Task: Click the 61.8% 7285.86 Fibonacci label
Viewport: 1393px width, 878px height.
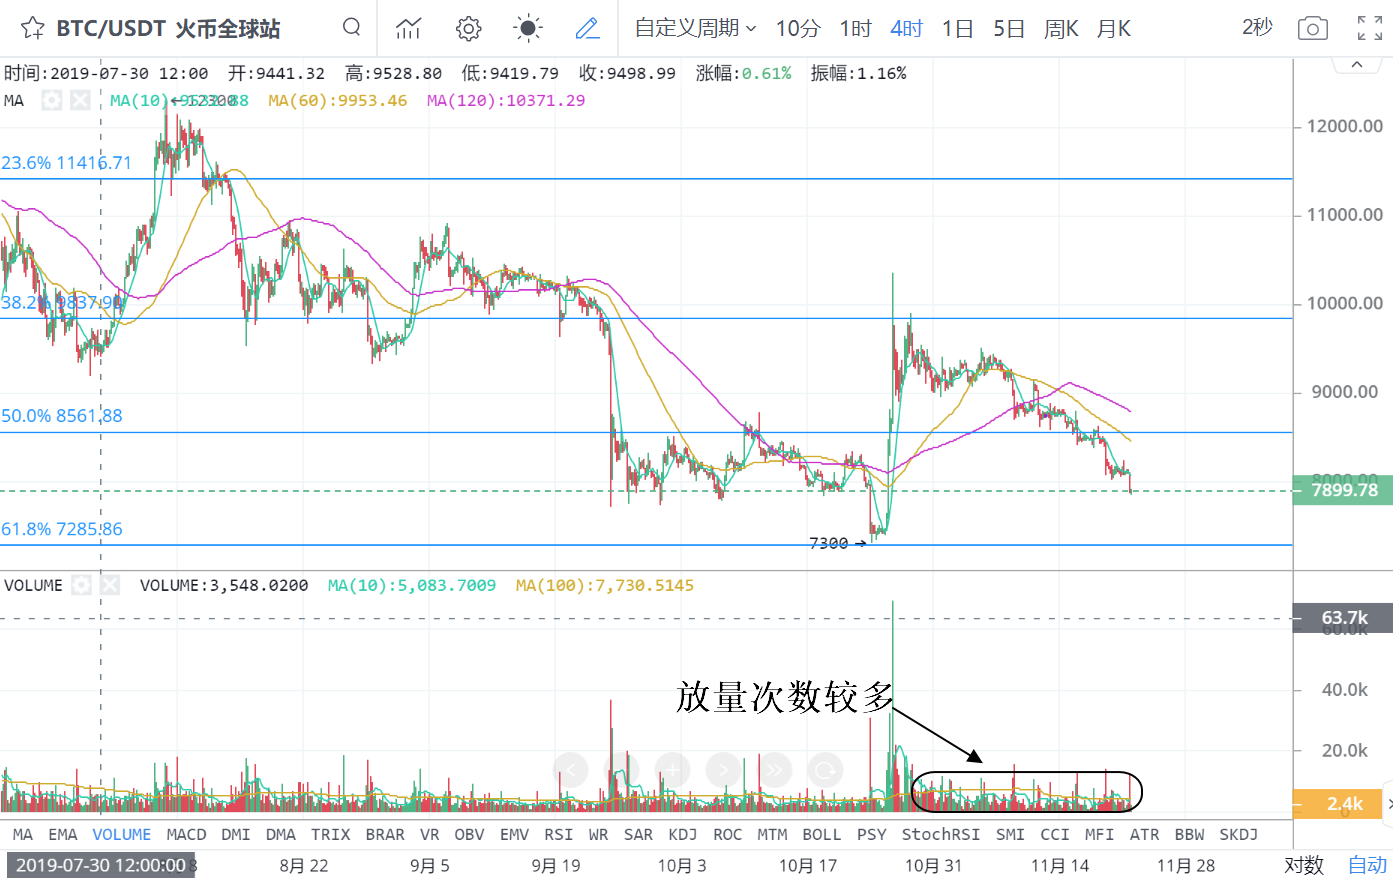Action: click(x=62, y=529)
